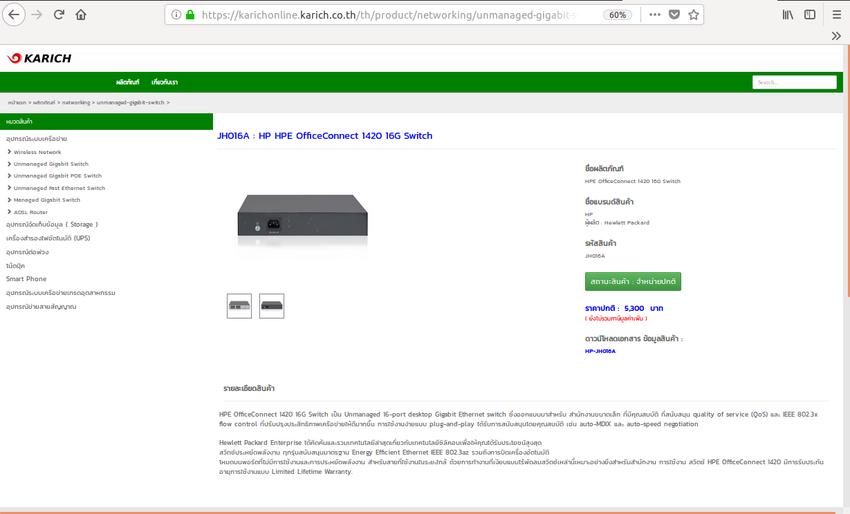Open Unmanaged Gigabit POE Switch category
Image resolution: width=850 pixels, height=514 pixels.
(x=57, y=176)
